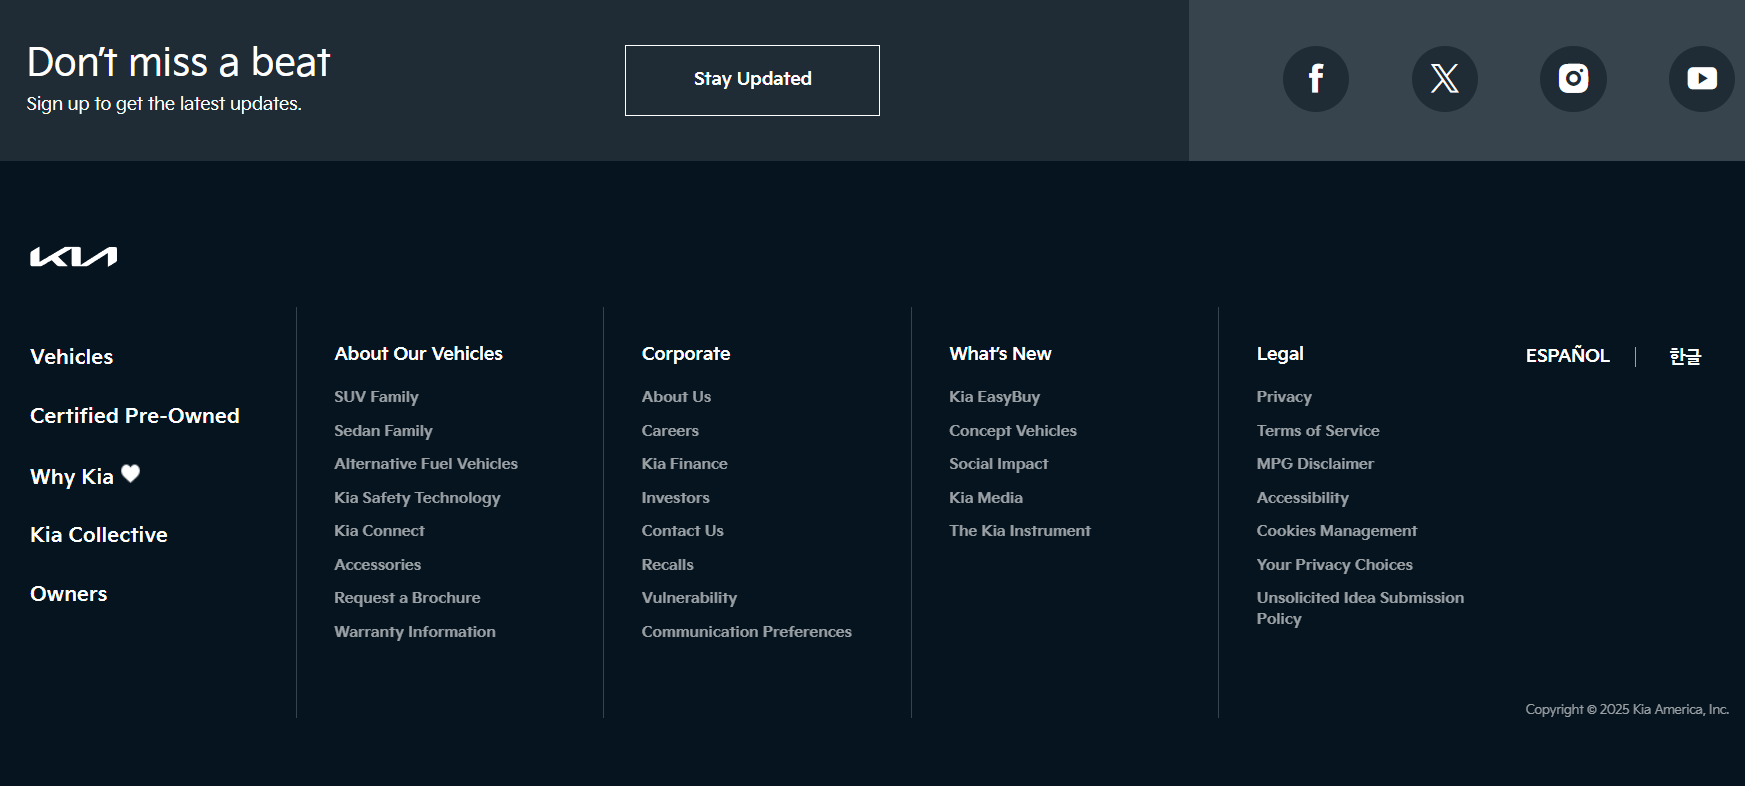Viewport: 1745px width, 786px height.
Task: Click the Corporate column heading
Action: [x=686, y=354]
